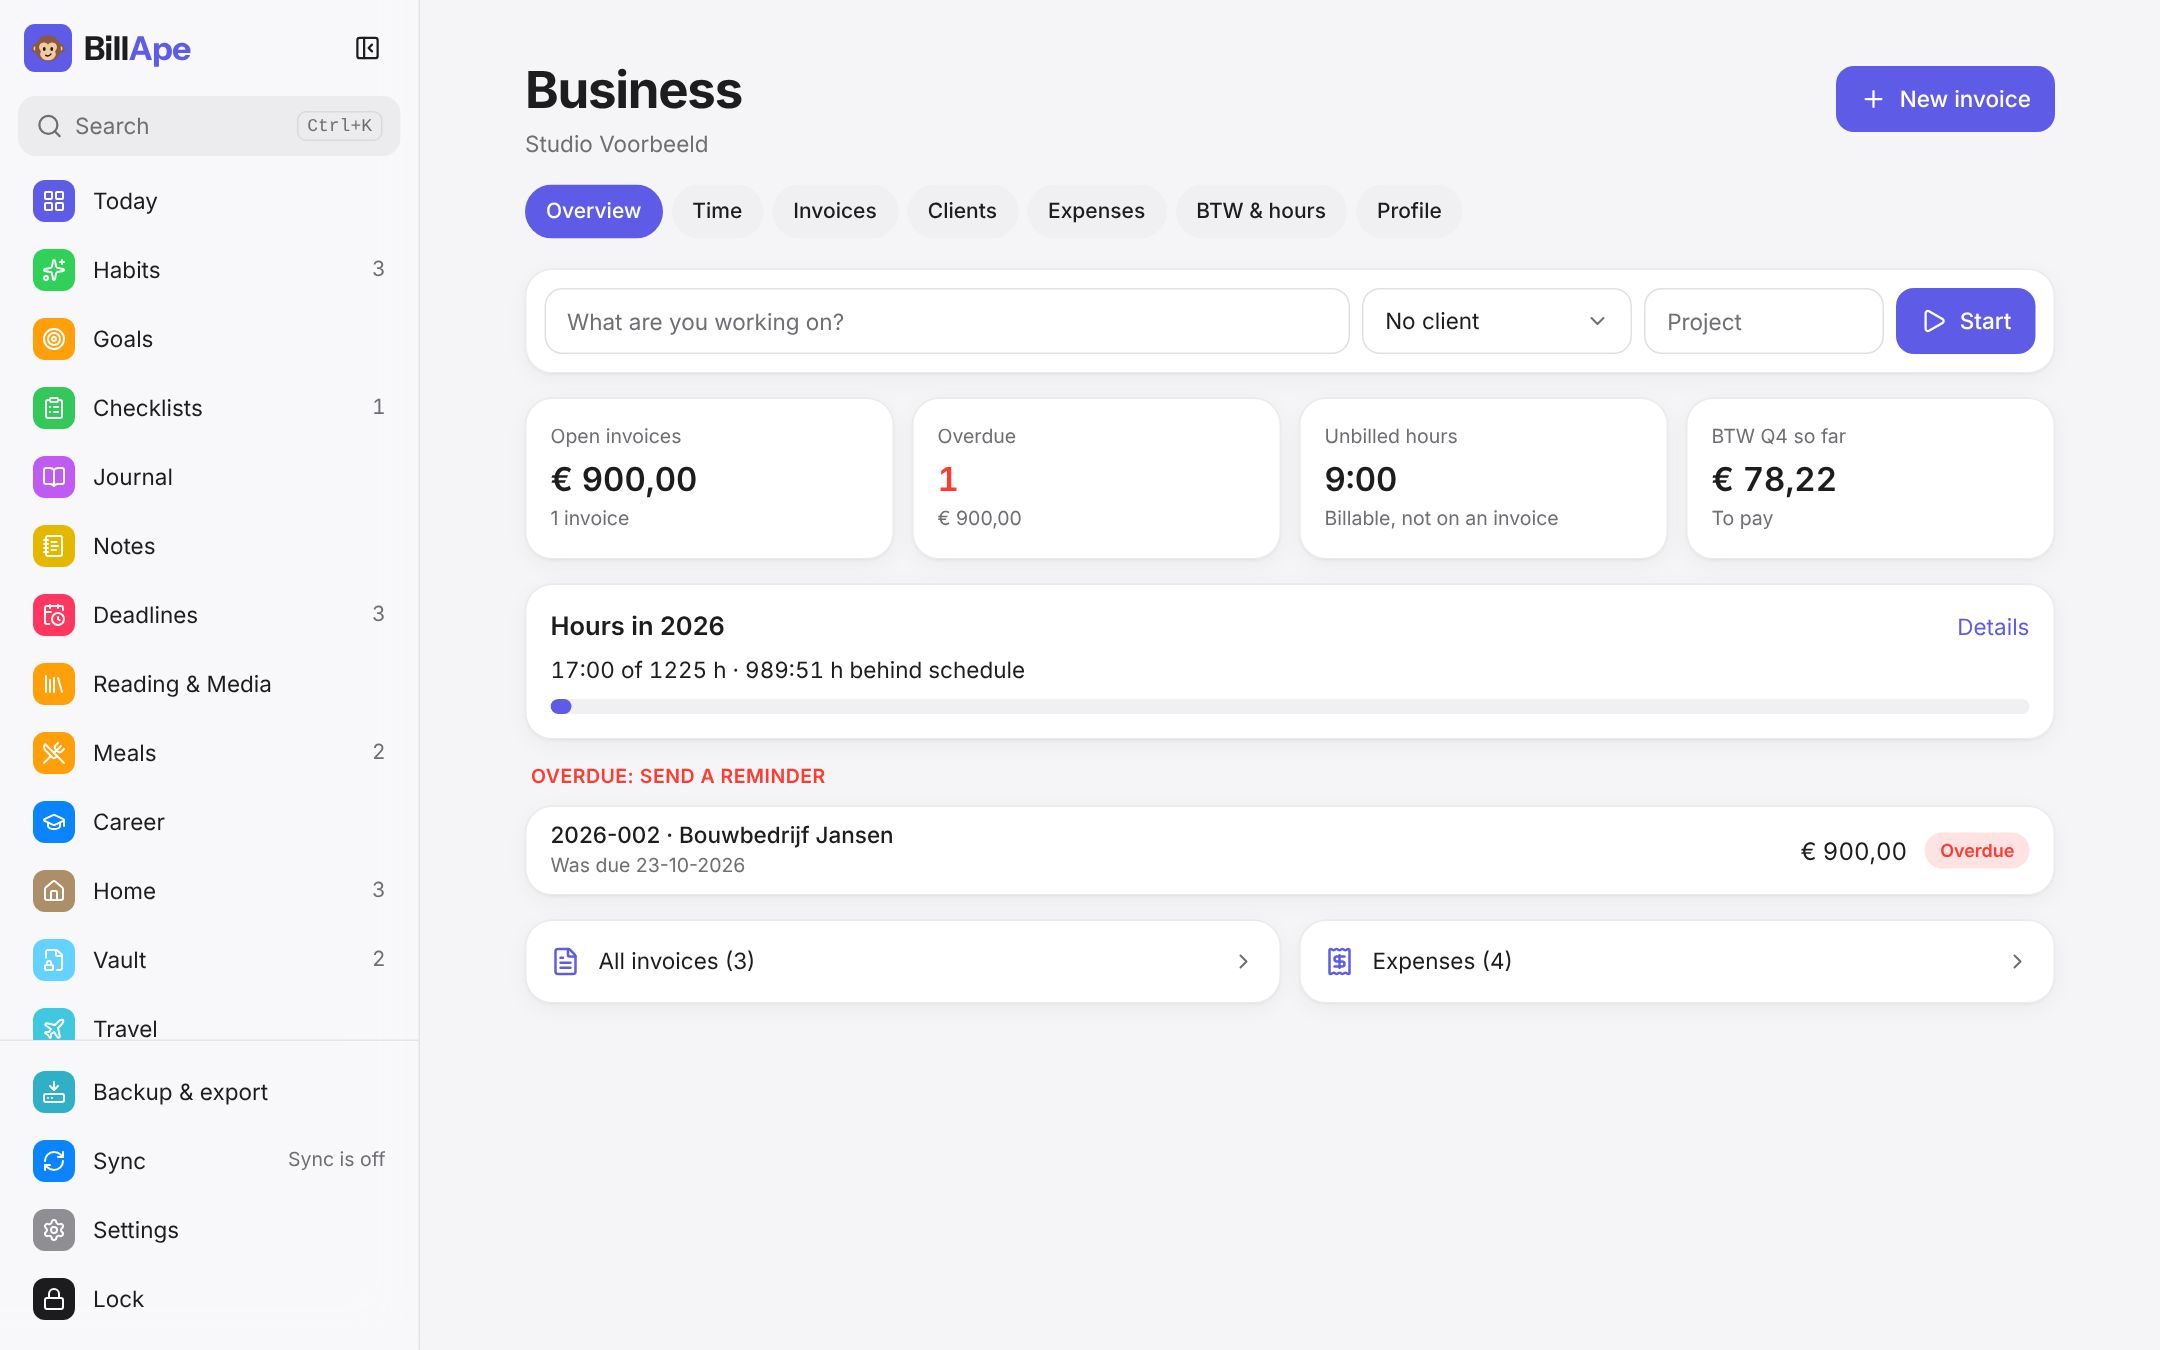Viewport: 2160px width, 1350px height.
Task: Focus the sidebar Search field
Action: tap(209, 126)
